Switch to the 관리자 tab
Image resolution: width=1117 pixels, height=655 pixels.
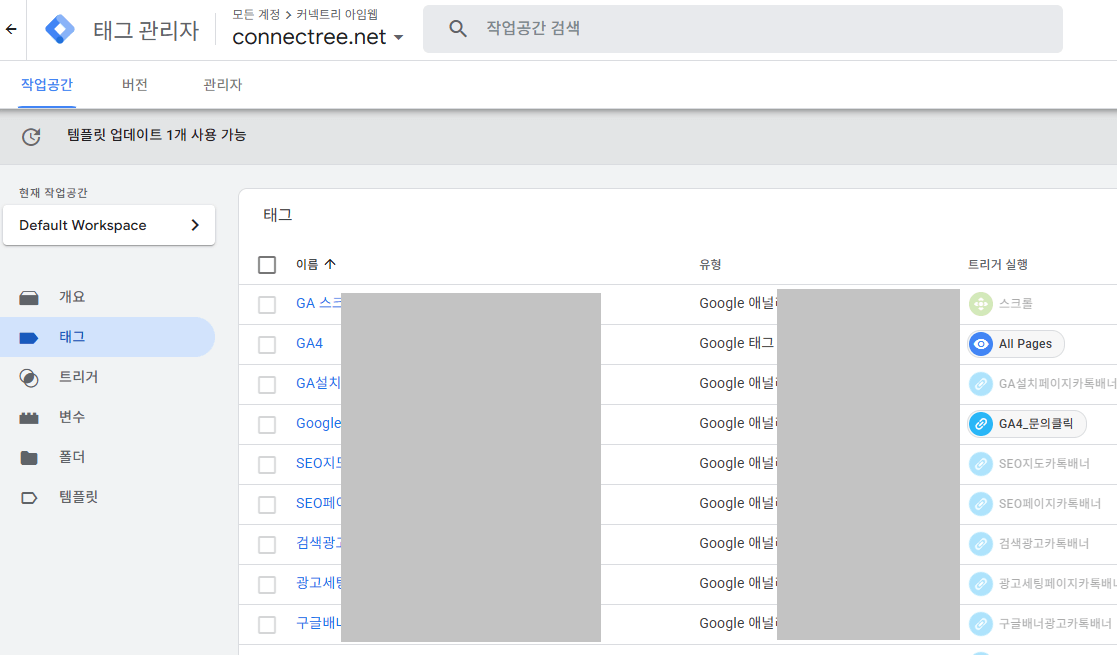pyautogui.click(x=222, y=84)
